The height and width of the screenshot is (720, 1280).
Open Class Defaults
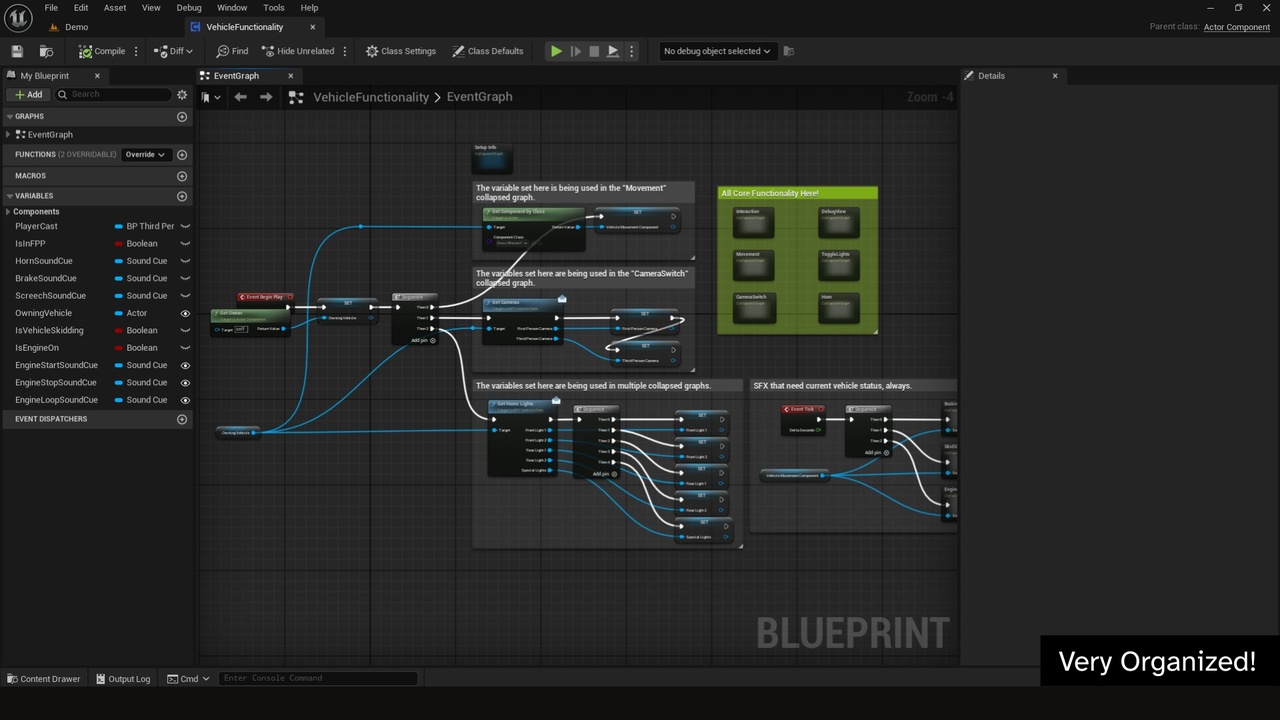click(x=488, y=51)
